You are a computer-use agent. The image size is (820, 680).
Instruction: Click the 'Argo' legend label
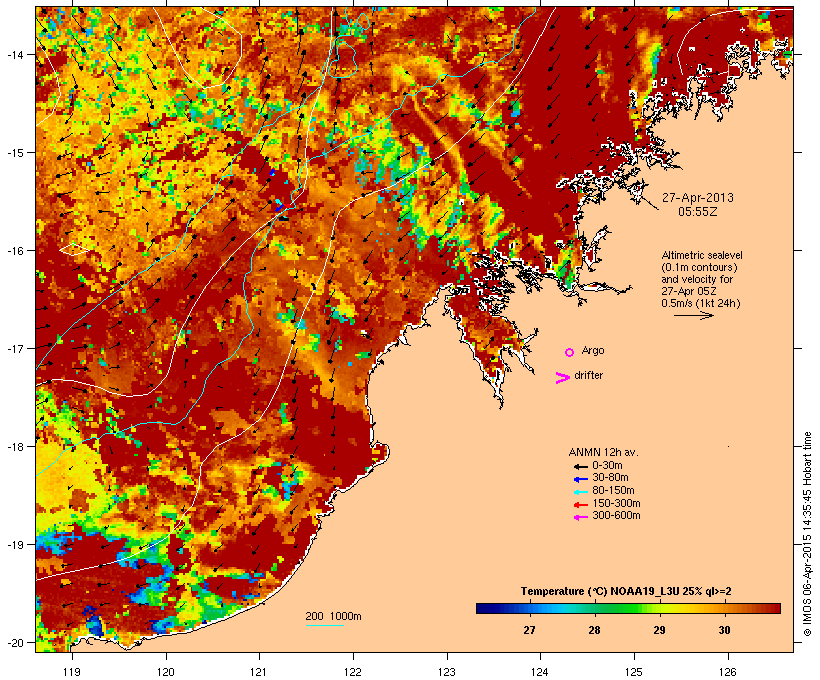(x=593, y=350)
